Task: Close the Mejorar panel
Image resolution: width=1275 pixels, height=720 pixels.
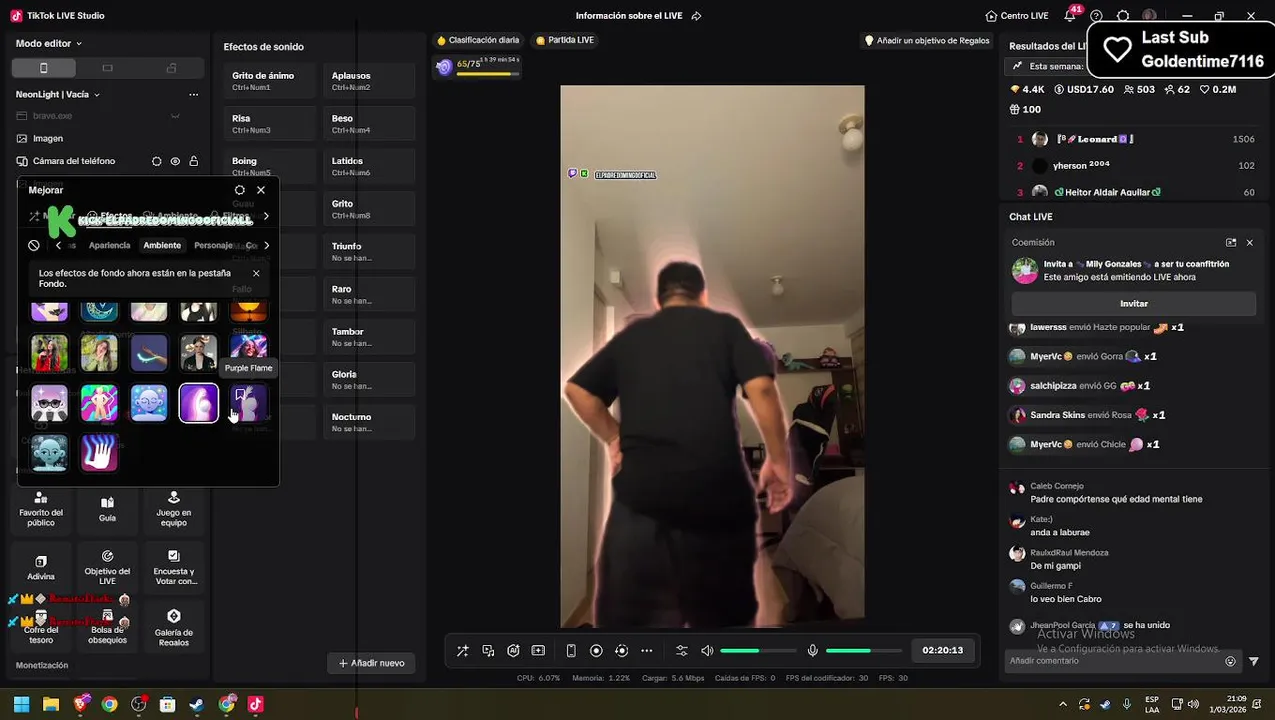Action: point(261,190)
